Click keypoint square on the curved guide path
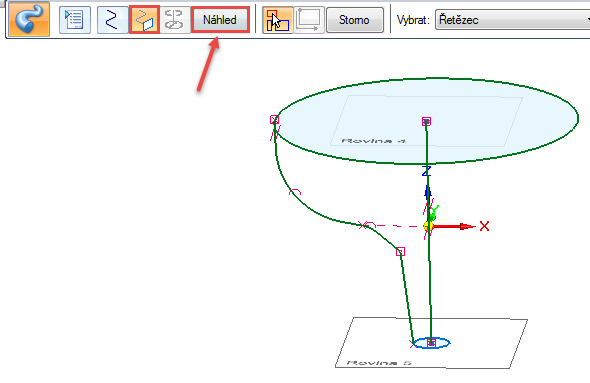The image size is (590, 383). tap(400, 252)
